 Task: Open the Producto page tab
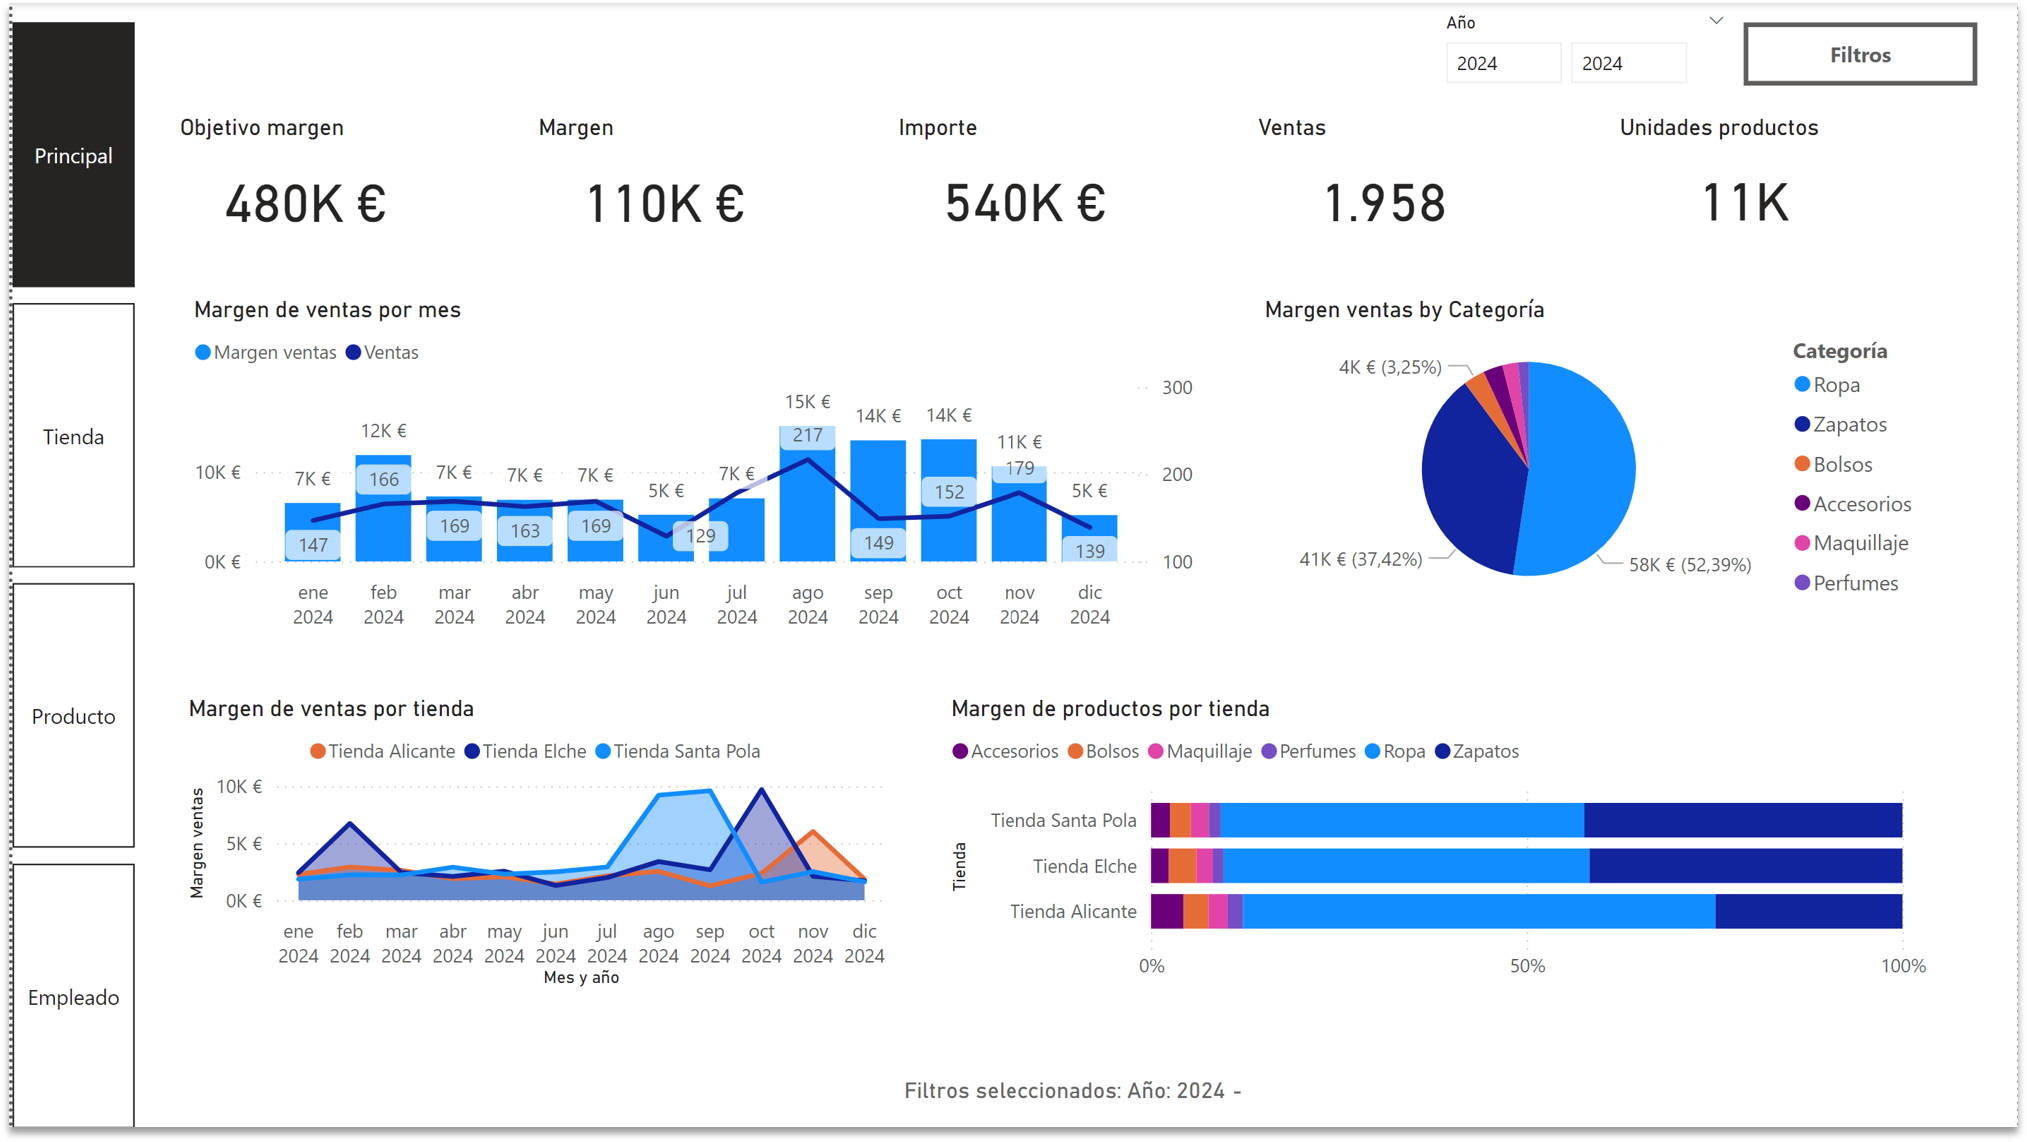coord(73,716)
